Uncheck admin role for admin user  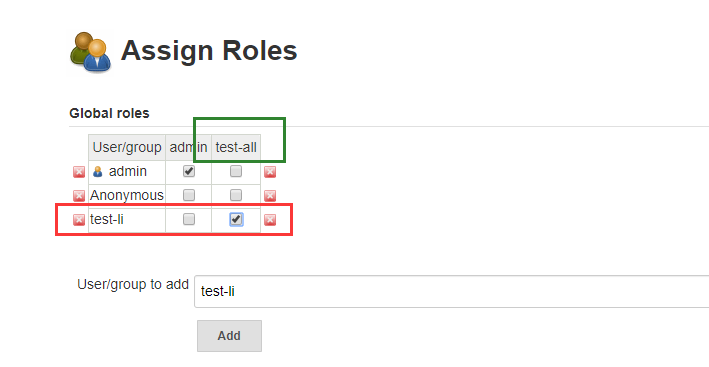click(x=189, y=171)
